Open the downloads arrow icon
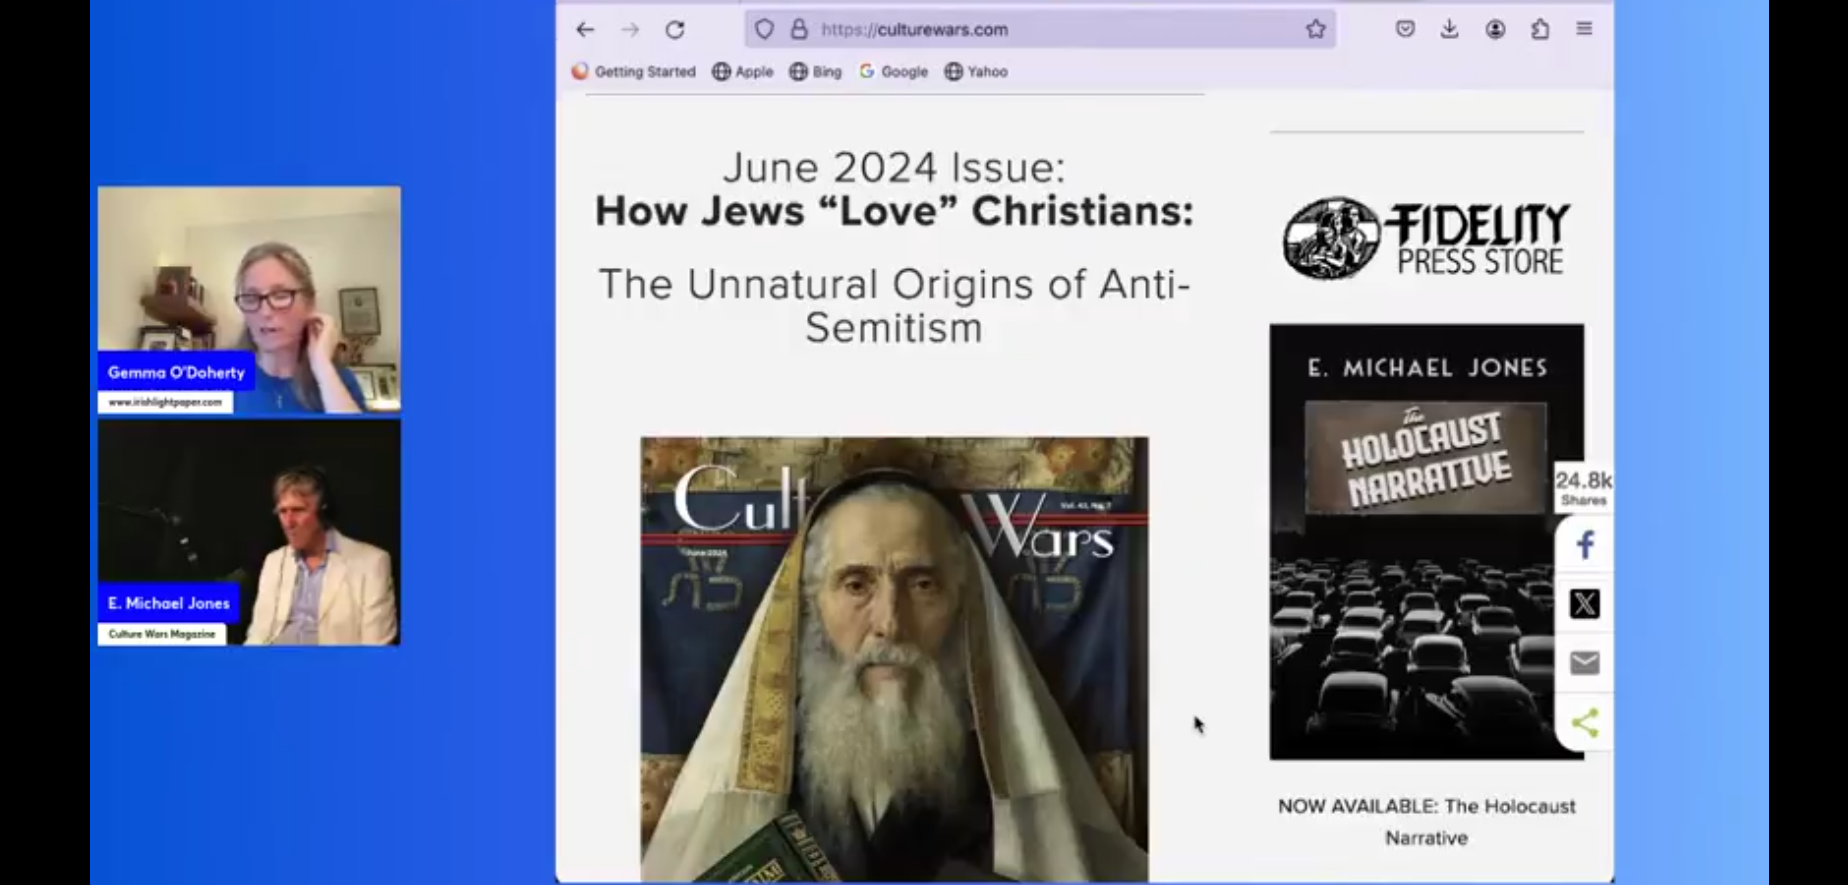The width and height of the screenshot is (1848, 885). pyautogui.click(x=1449, y=29)
